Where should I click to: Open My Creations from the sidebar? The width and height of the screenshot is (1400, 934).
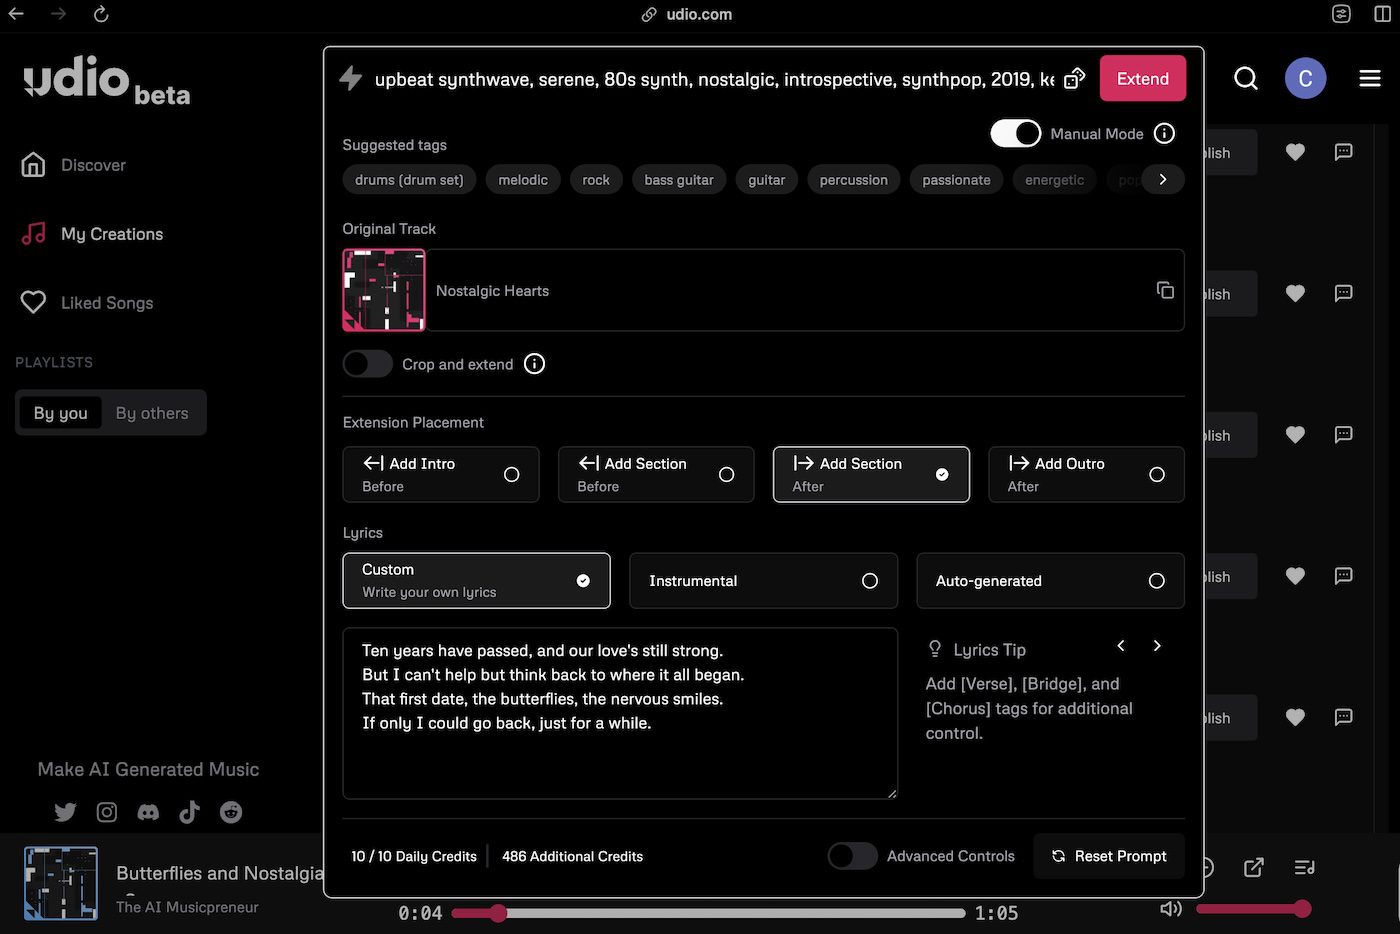pyautogui.click(x=111, y=233)
